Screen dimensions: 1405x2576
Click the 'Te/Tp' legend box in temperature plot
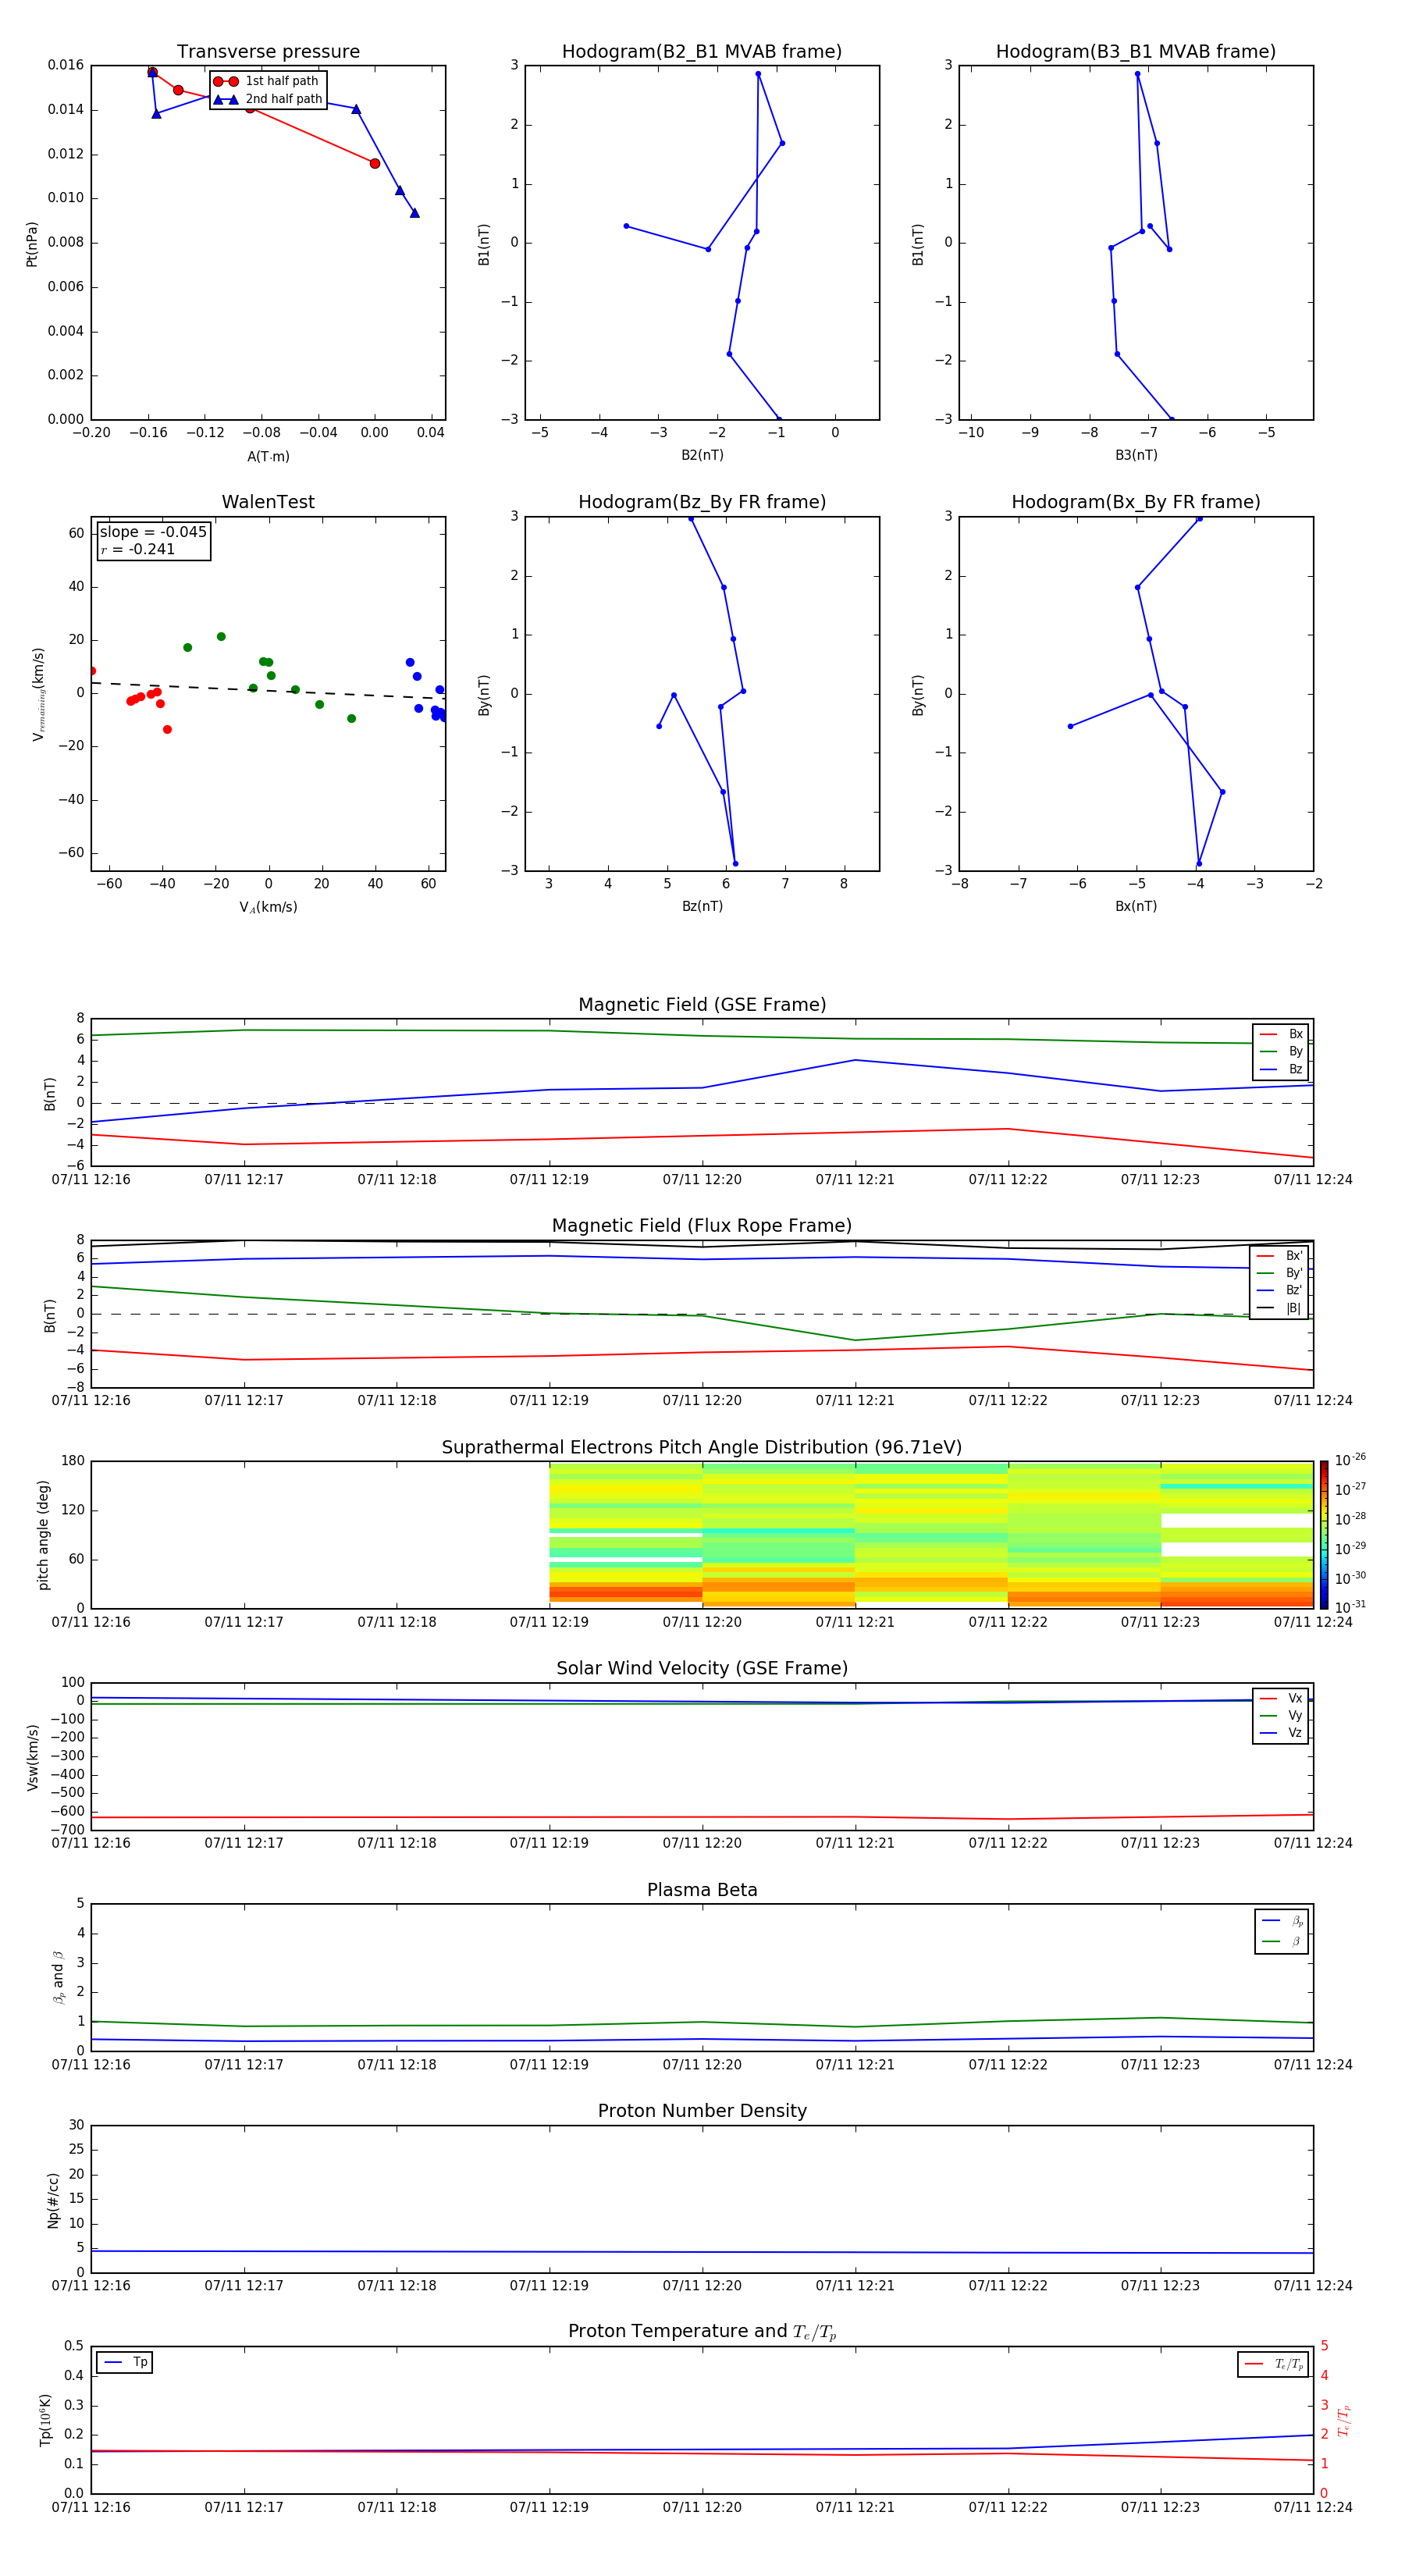(x=1273, y=2364)
